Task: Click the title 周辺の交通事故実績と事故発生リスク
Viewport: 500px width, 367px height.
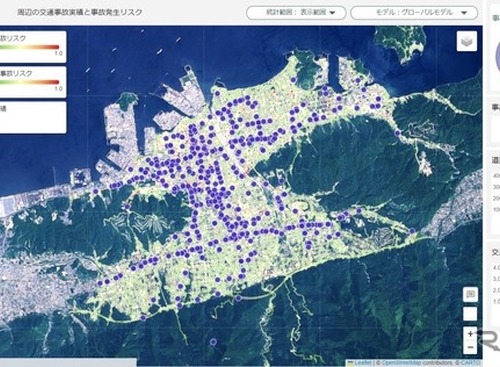Action: pos(80,12)
